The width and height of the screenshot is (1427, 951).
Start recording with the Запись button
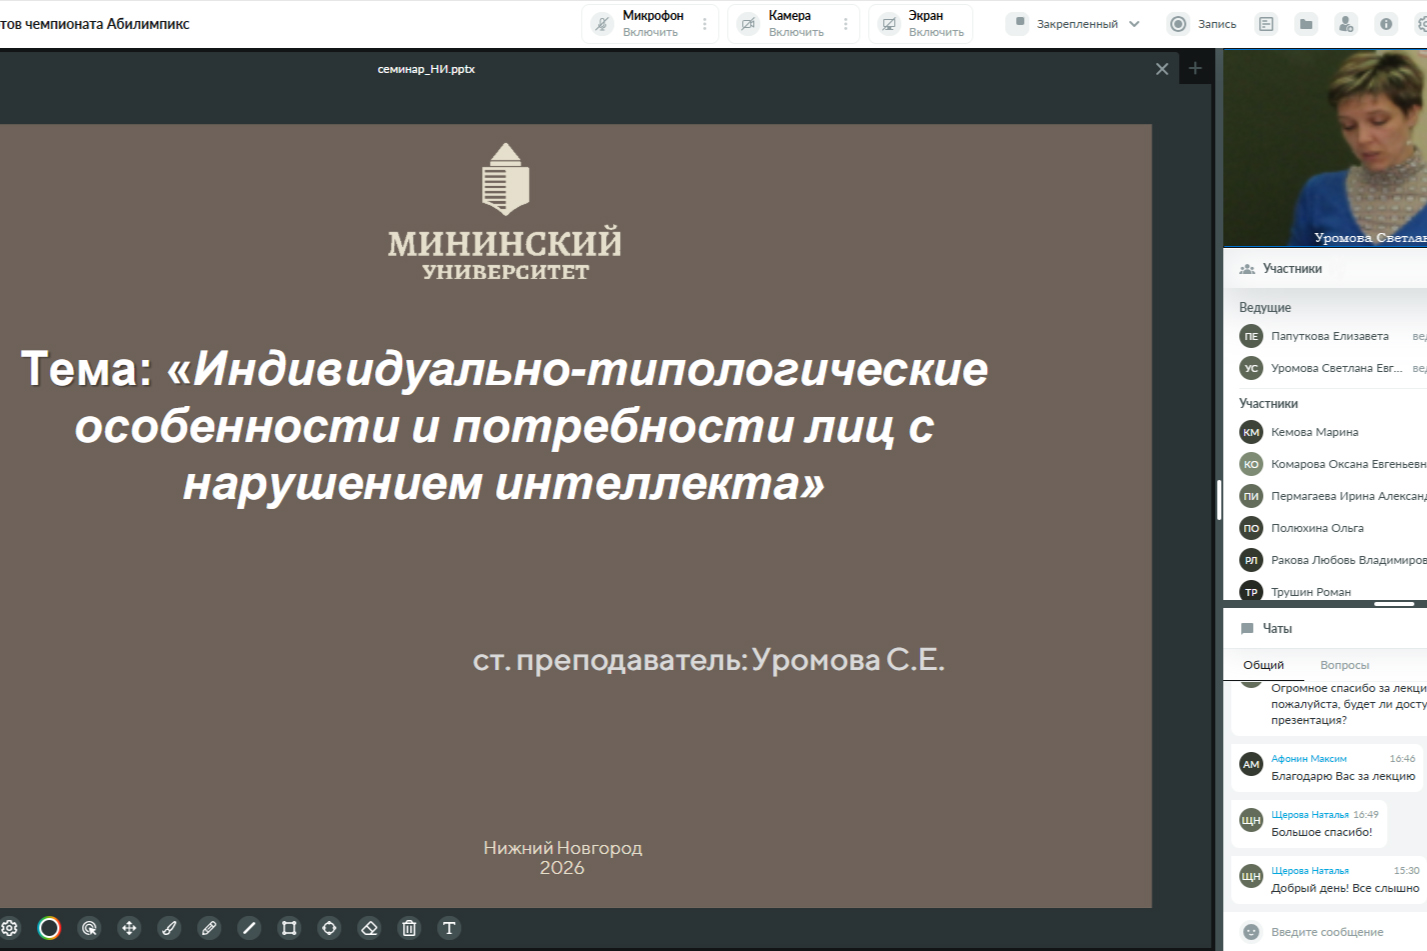click(x=1203, y=24)
